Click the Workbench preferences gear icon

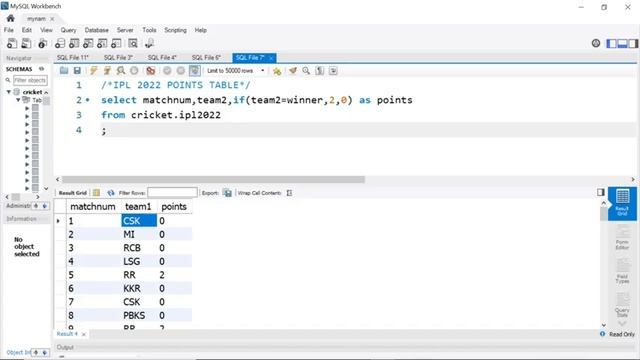click(596, 43)
